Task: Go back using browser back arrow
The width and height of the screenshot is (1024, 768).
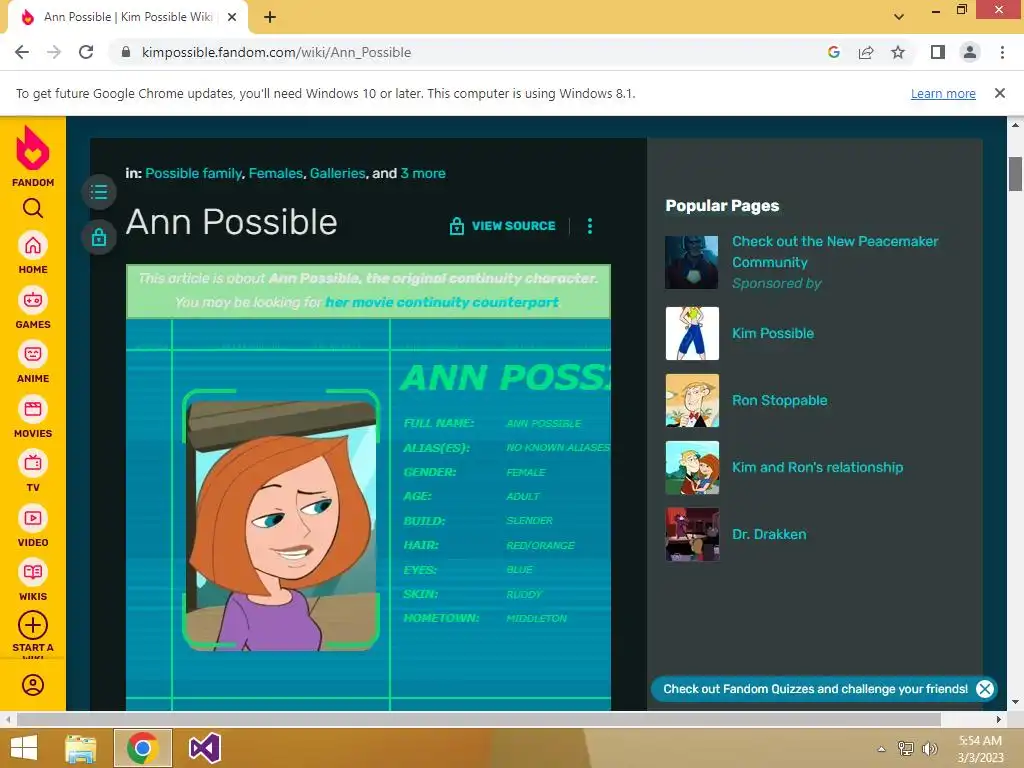Action: click(22, 52)
